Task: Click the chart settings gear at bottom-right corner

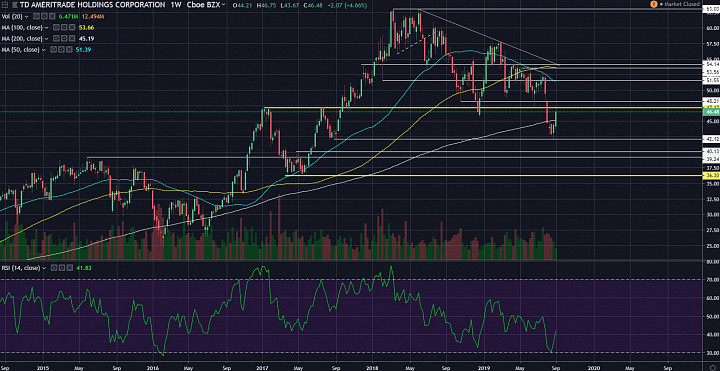Action: tap(714, 367)
